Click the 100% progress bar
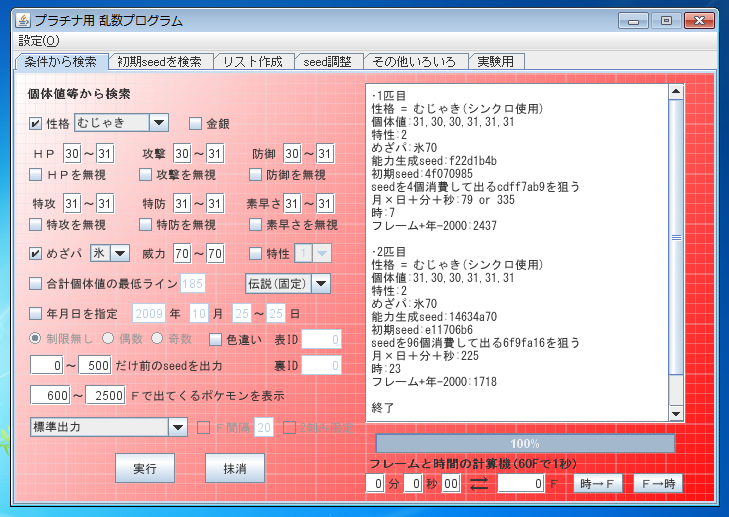The height and width of the screenshot is (517, 729). (x=525, y=444)
